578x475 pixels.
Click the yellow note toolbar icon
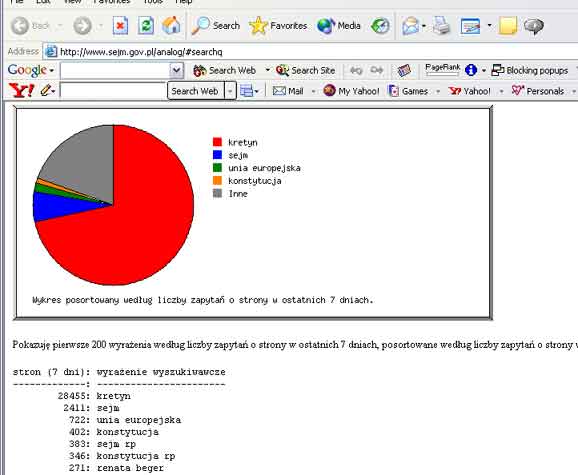pos(508,26)
